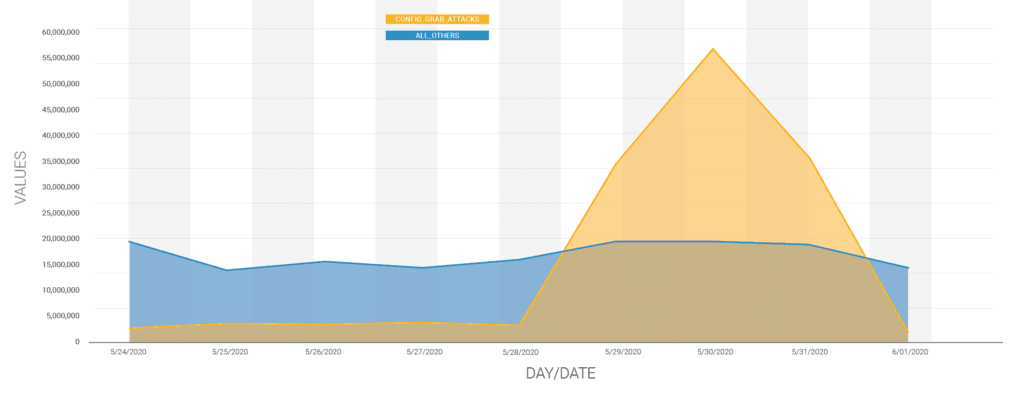Image resolution: width=1024 pixels, height=404 pixels.
Task: Click the 5/24/2020 x-axis date label
Action: (x=129, y=352)
